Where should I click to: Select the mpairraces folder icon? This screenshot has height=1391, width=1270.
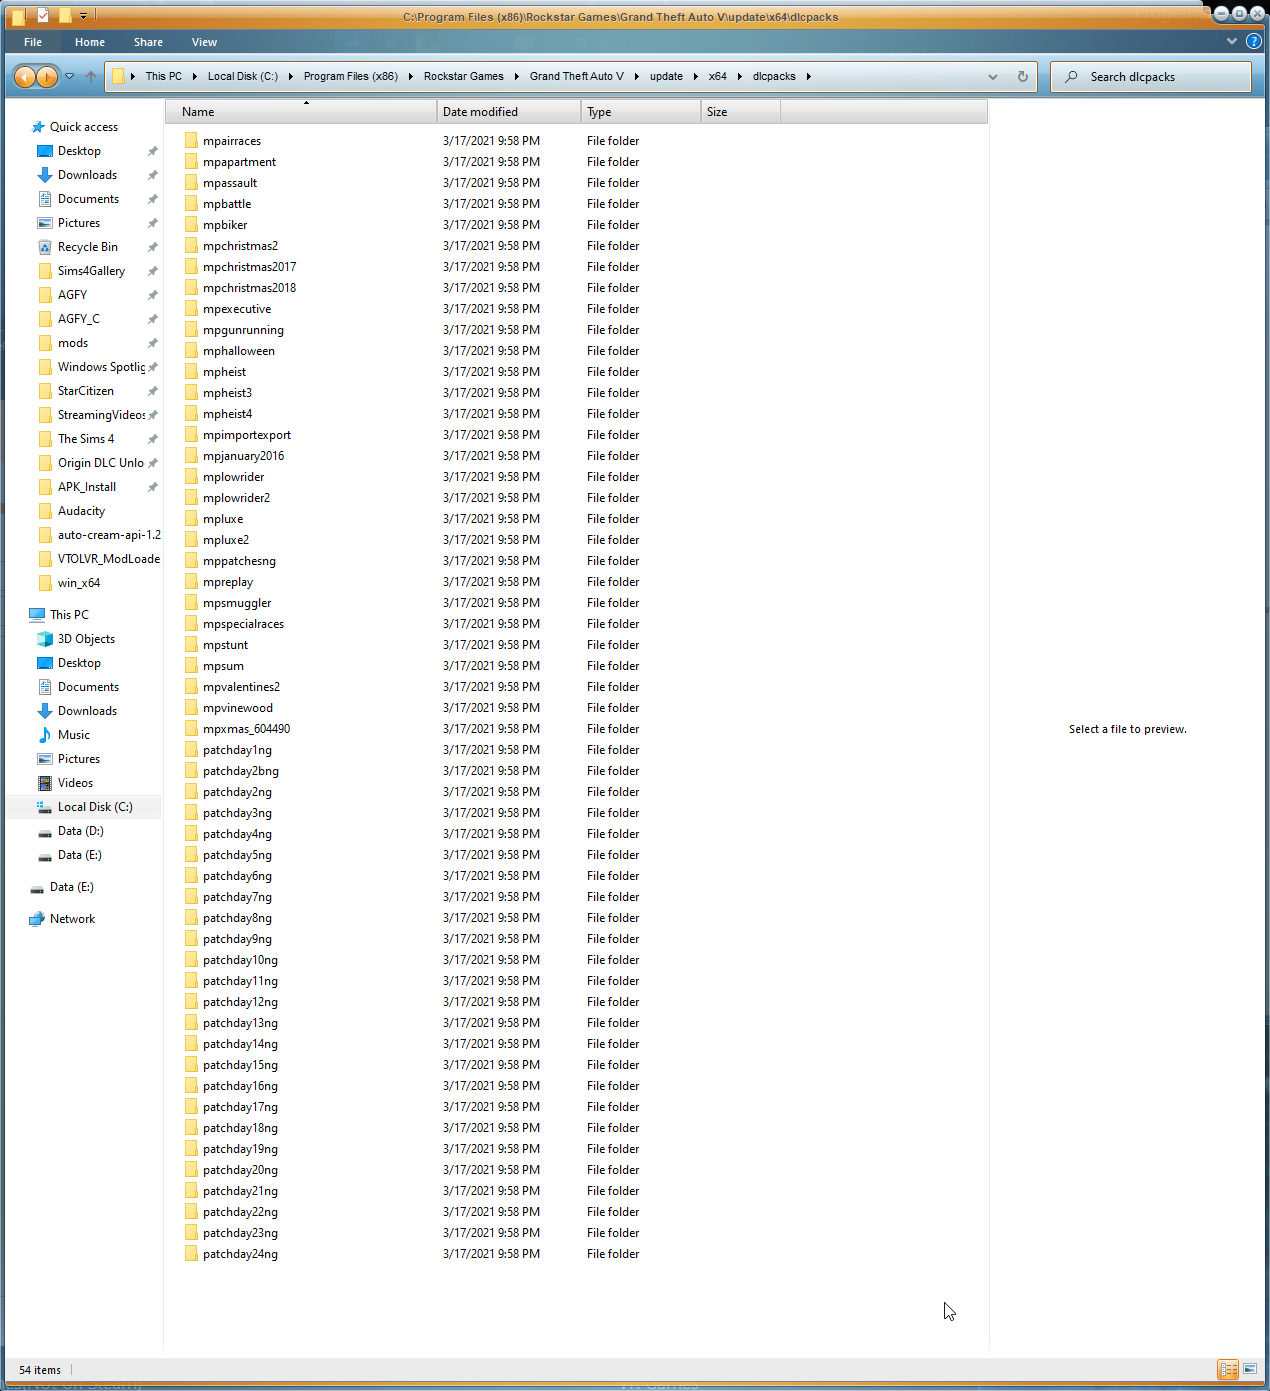(191, 141)
